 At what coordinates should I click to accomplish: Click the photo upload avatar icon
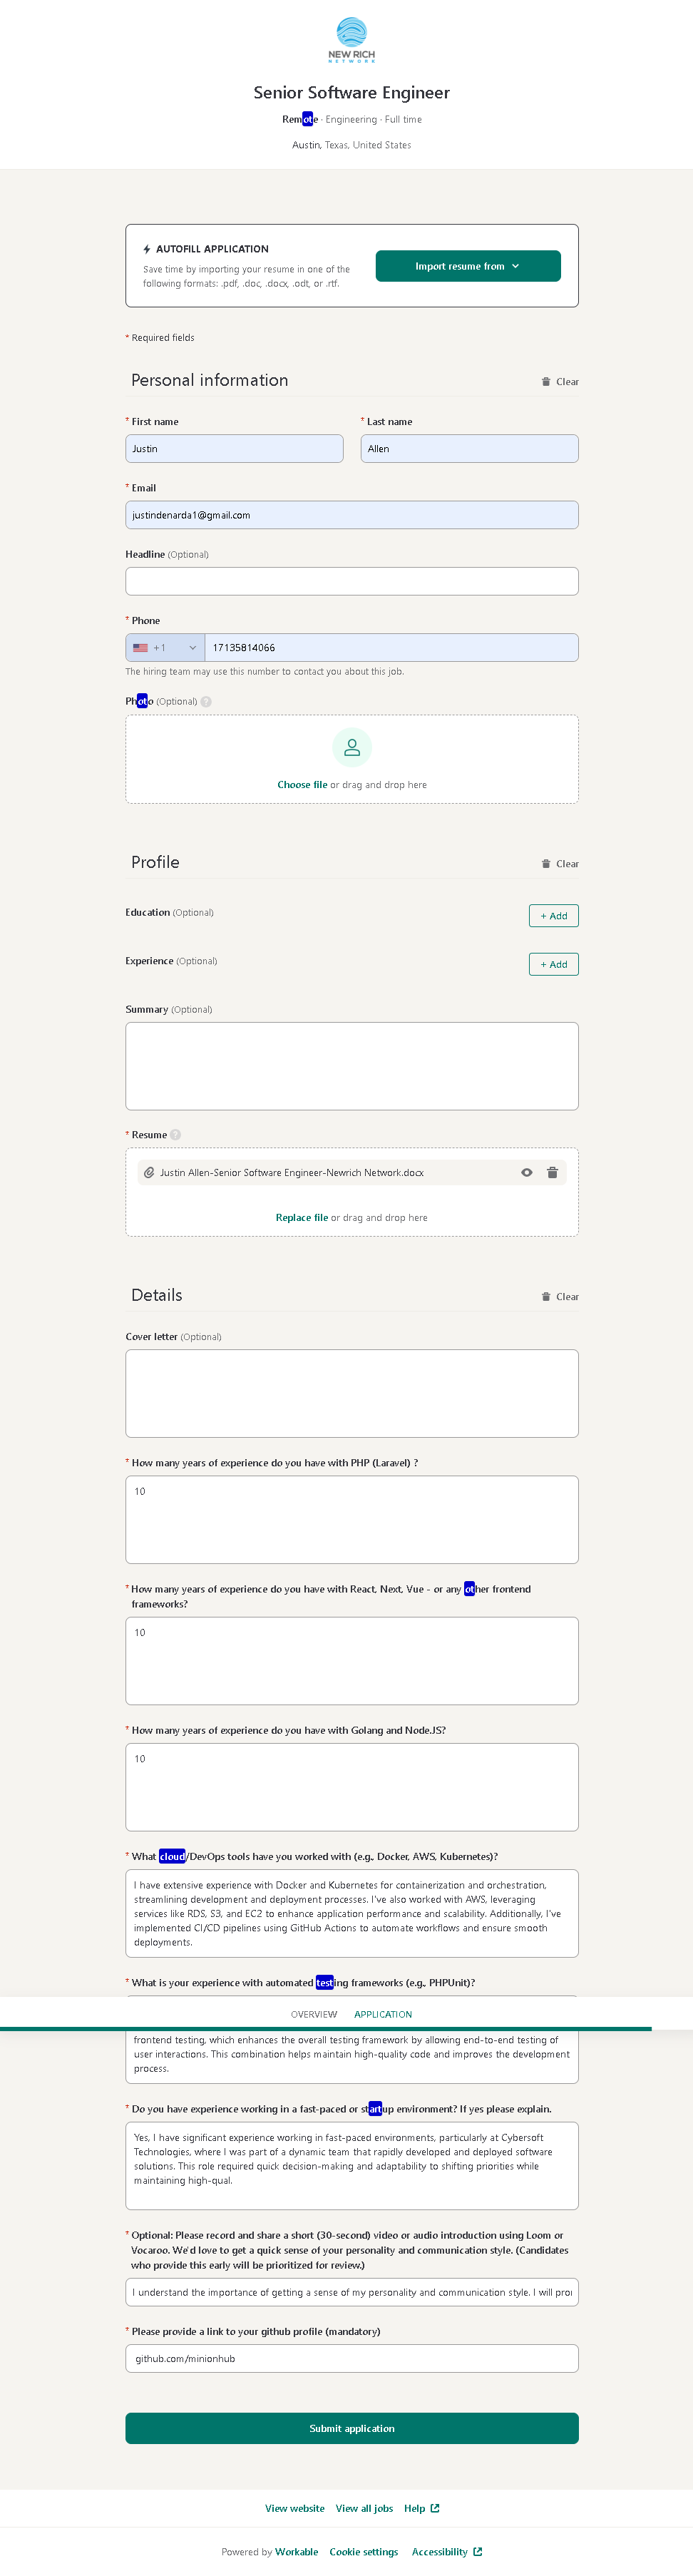pos(352,747)
